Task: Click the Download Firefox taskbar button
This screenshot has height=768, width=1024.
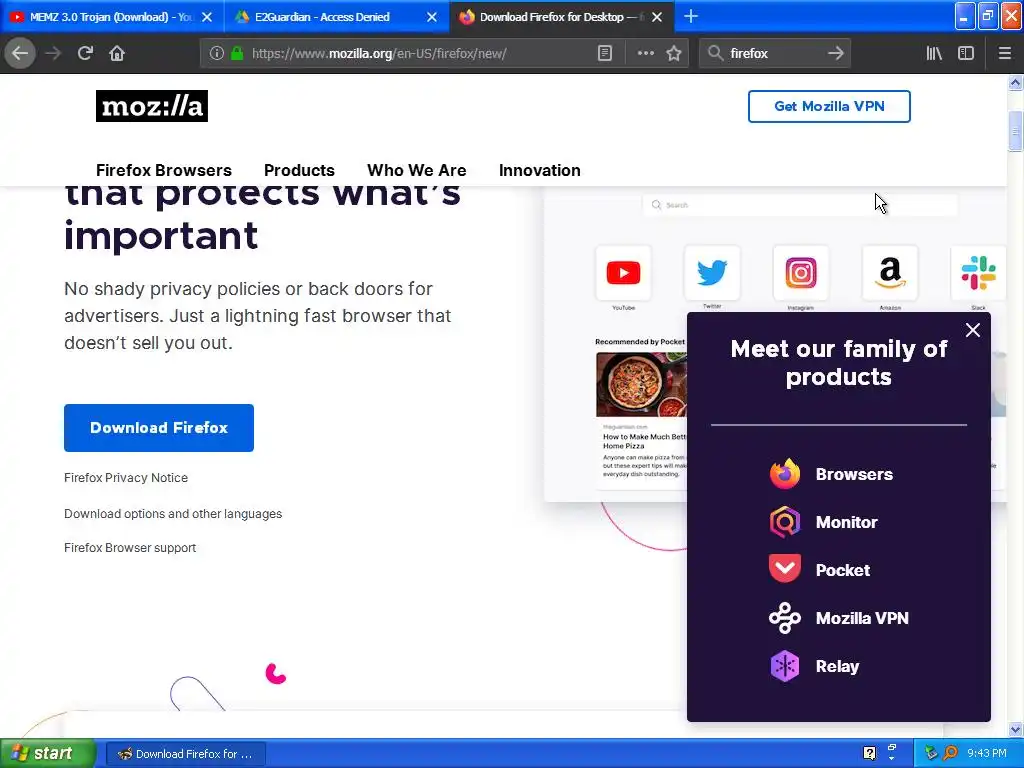Action: (185, 754)
